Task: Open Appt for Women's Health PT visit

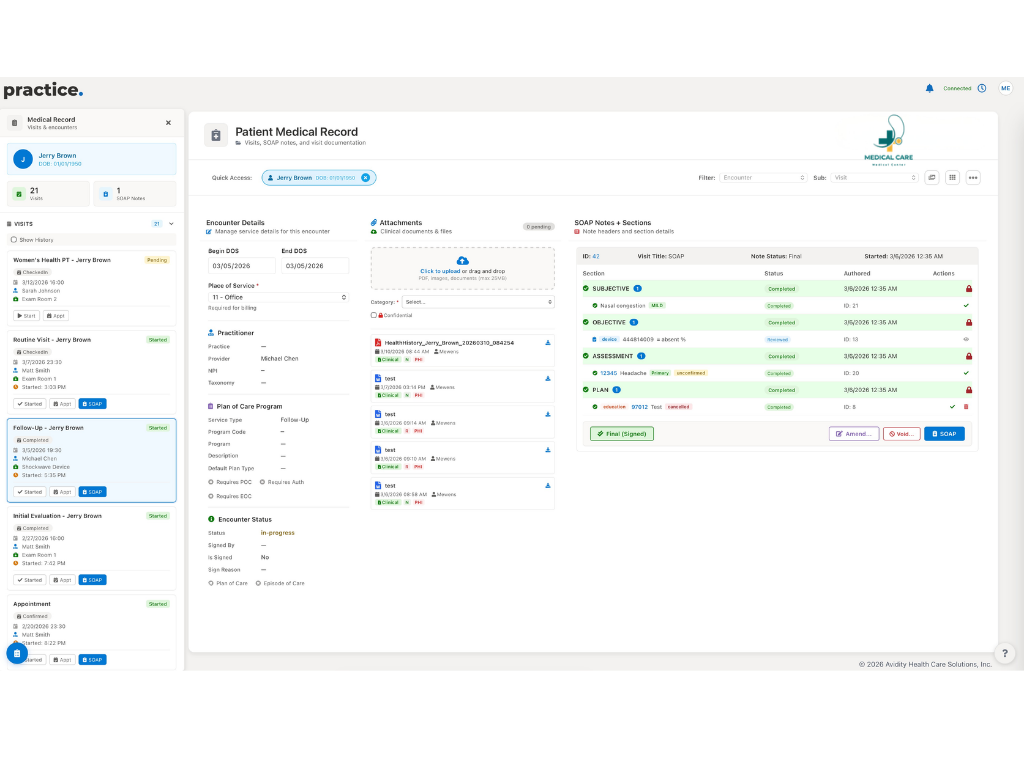Action: (x=56, y=315)
